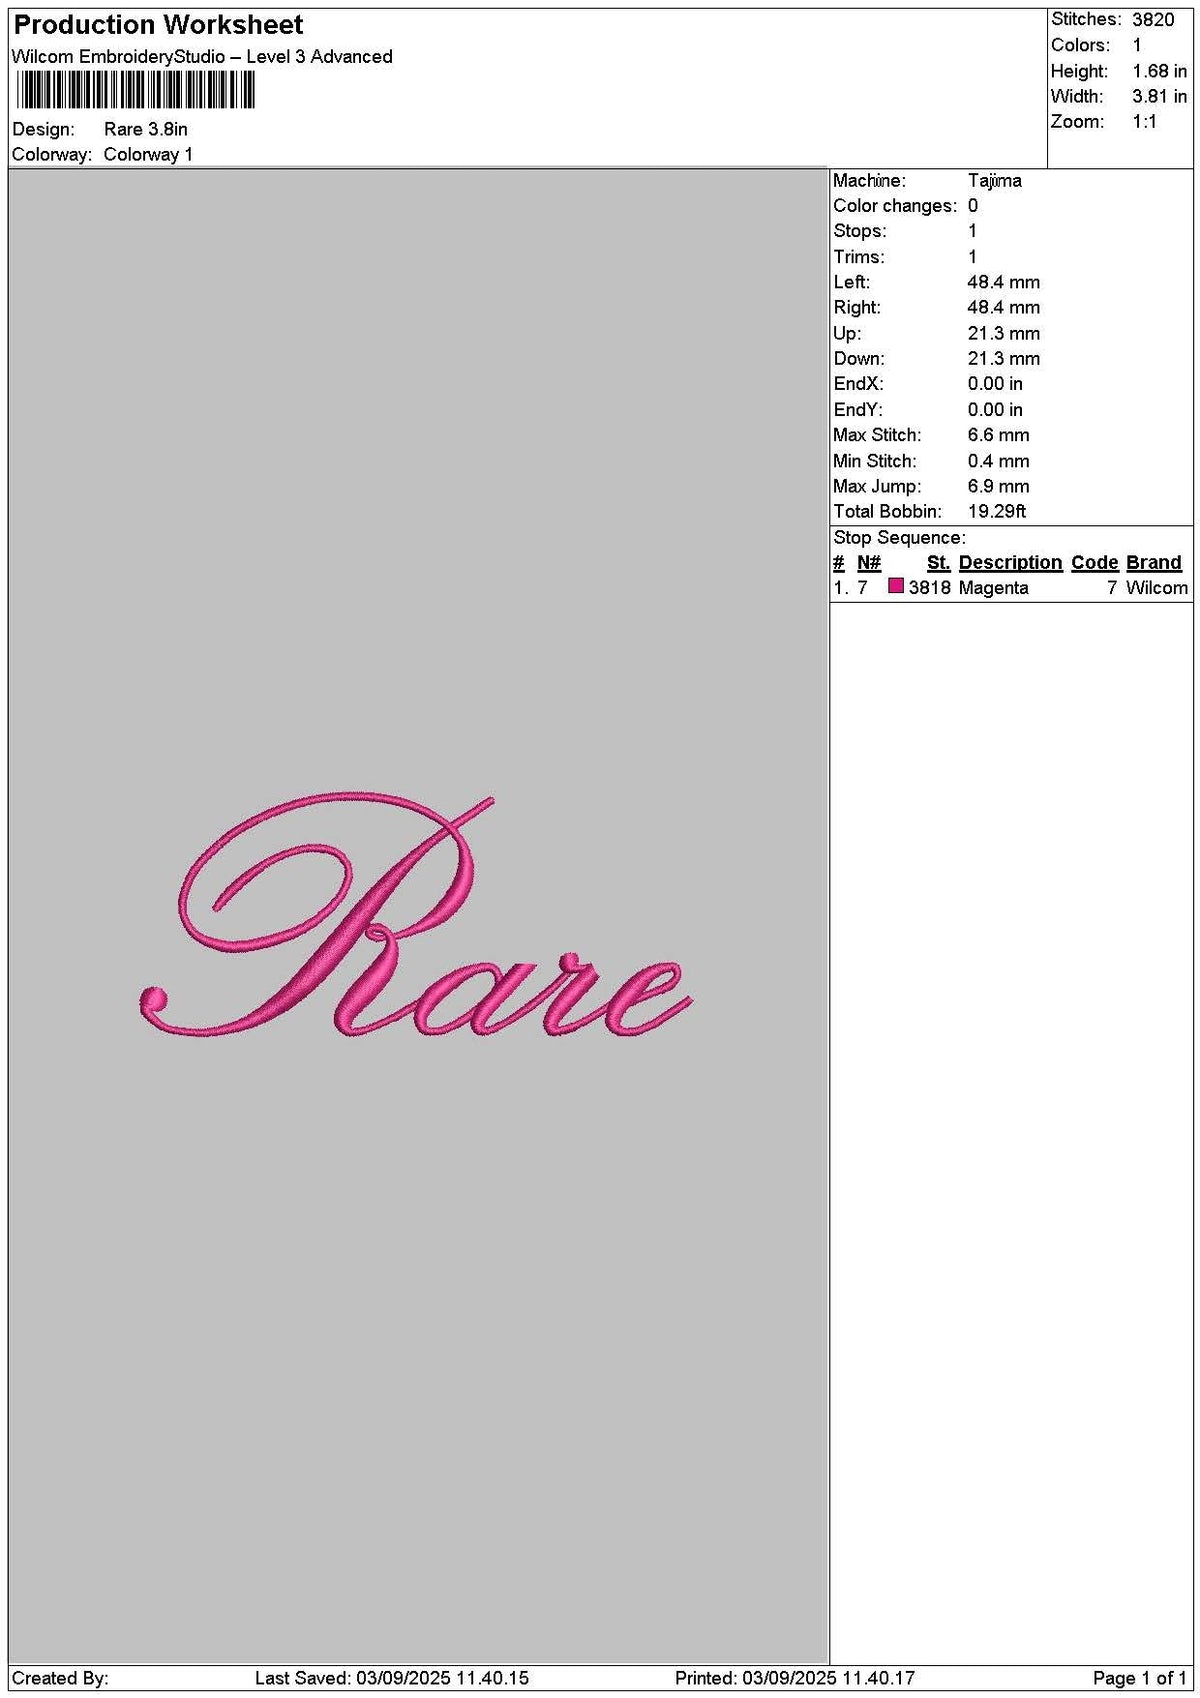
Task: Click the 'Wilcom' brand cell
Action: [1157, 588]
